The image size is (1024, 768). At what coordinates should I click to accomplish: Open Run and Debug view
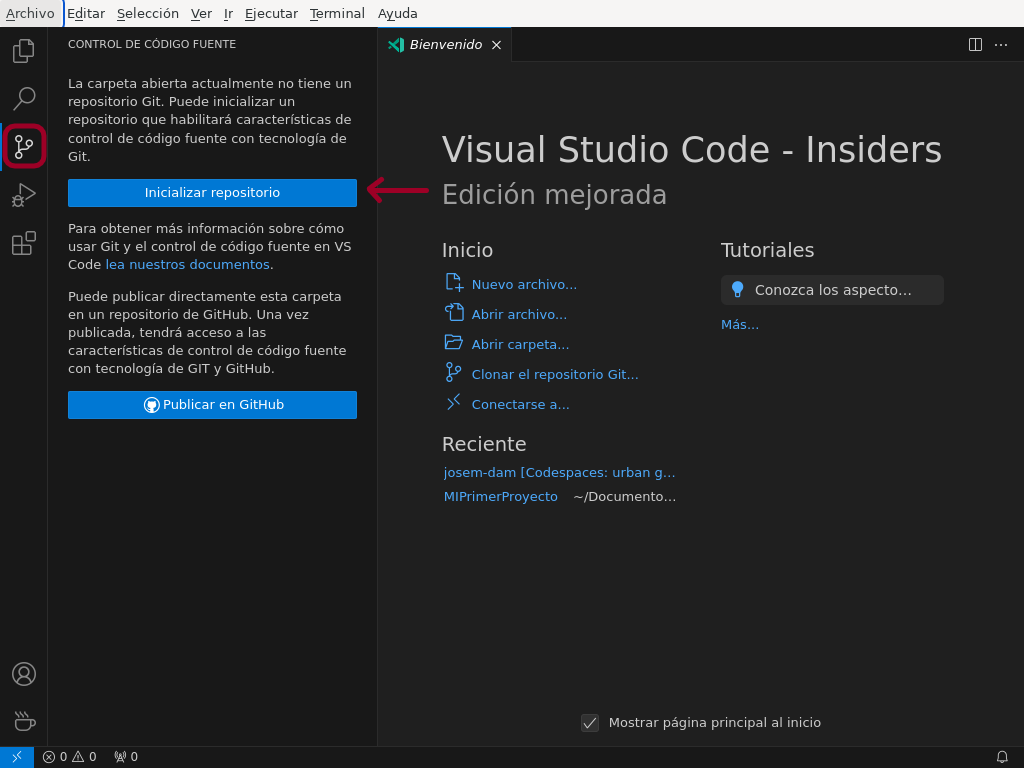pyautogui.click(x=24, y=195)
